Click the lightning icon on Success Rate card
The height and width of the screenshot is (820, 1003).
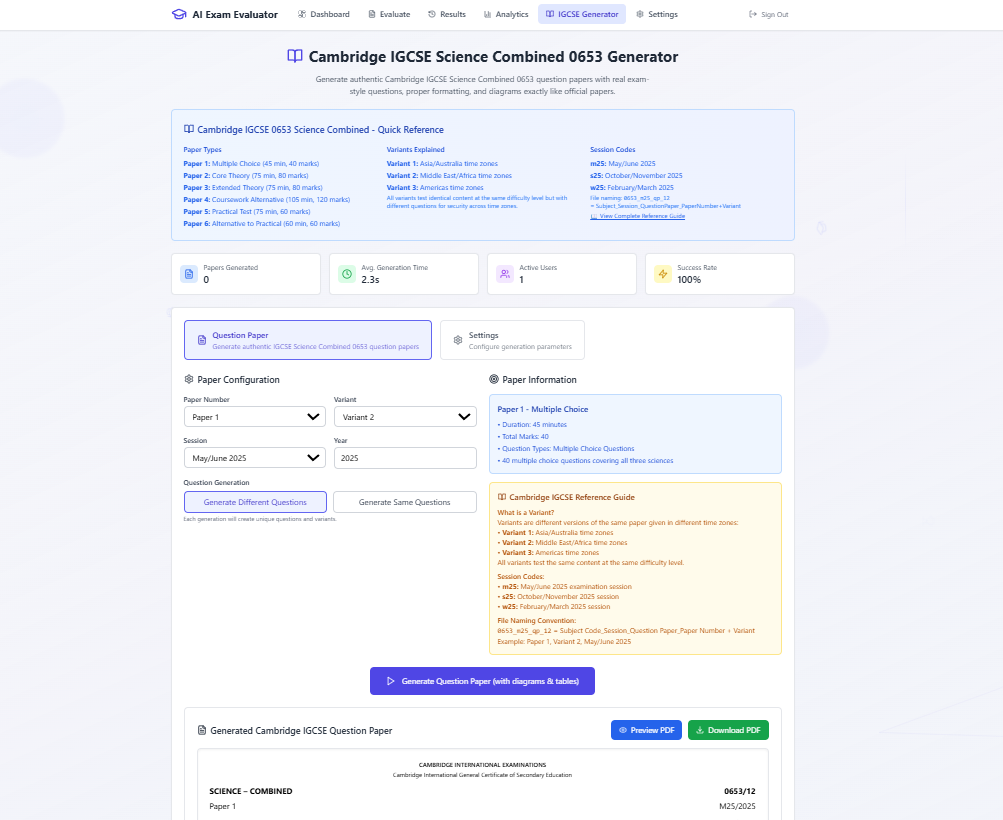coord(662,273)
